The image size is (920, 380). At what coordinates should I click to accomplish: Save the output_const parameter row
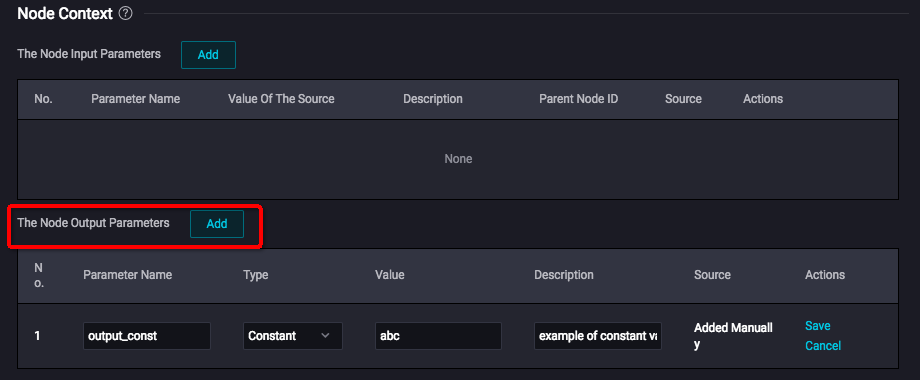(817, 325)
